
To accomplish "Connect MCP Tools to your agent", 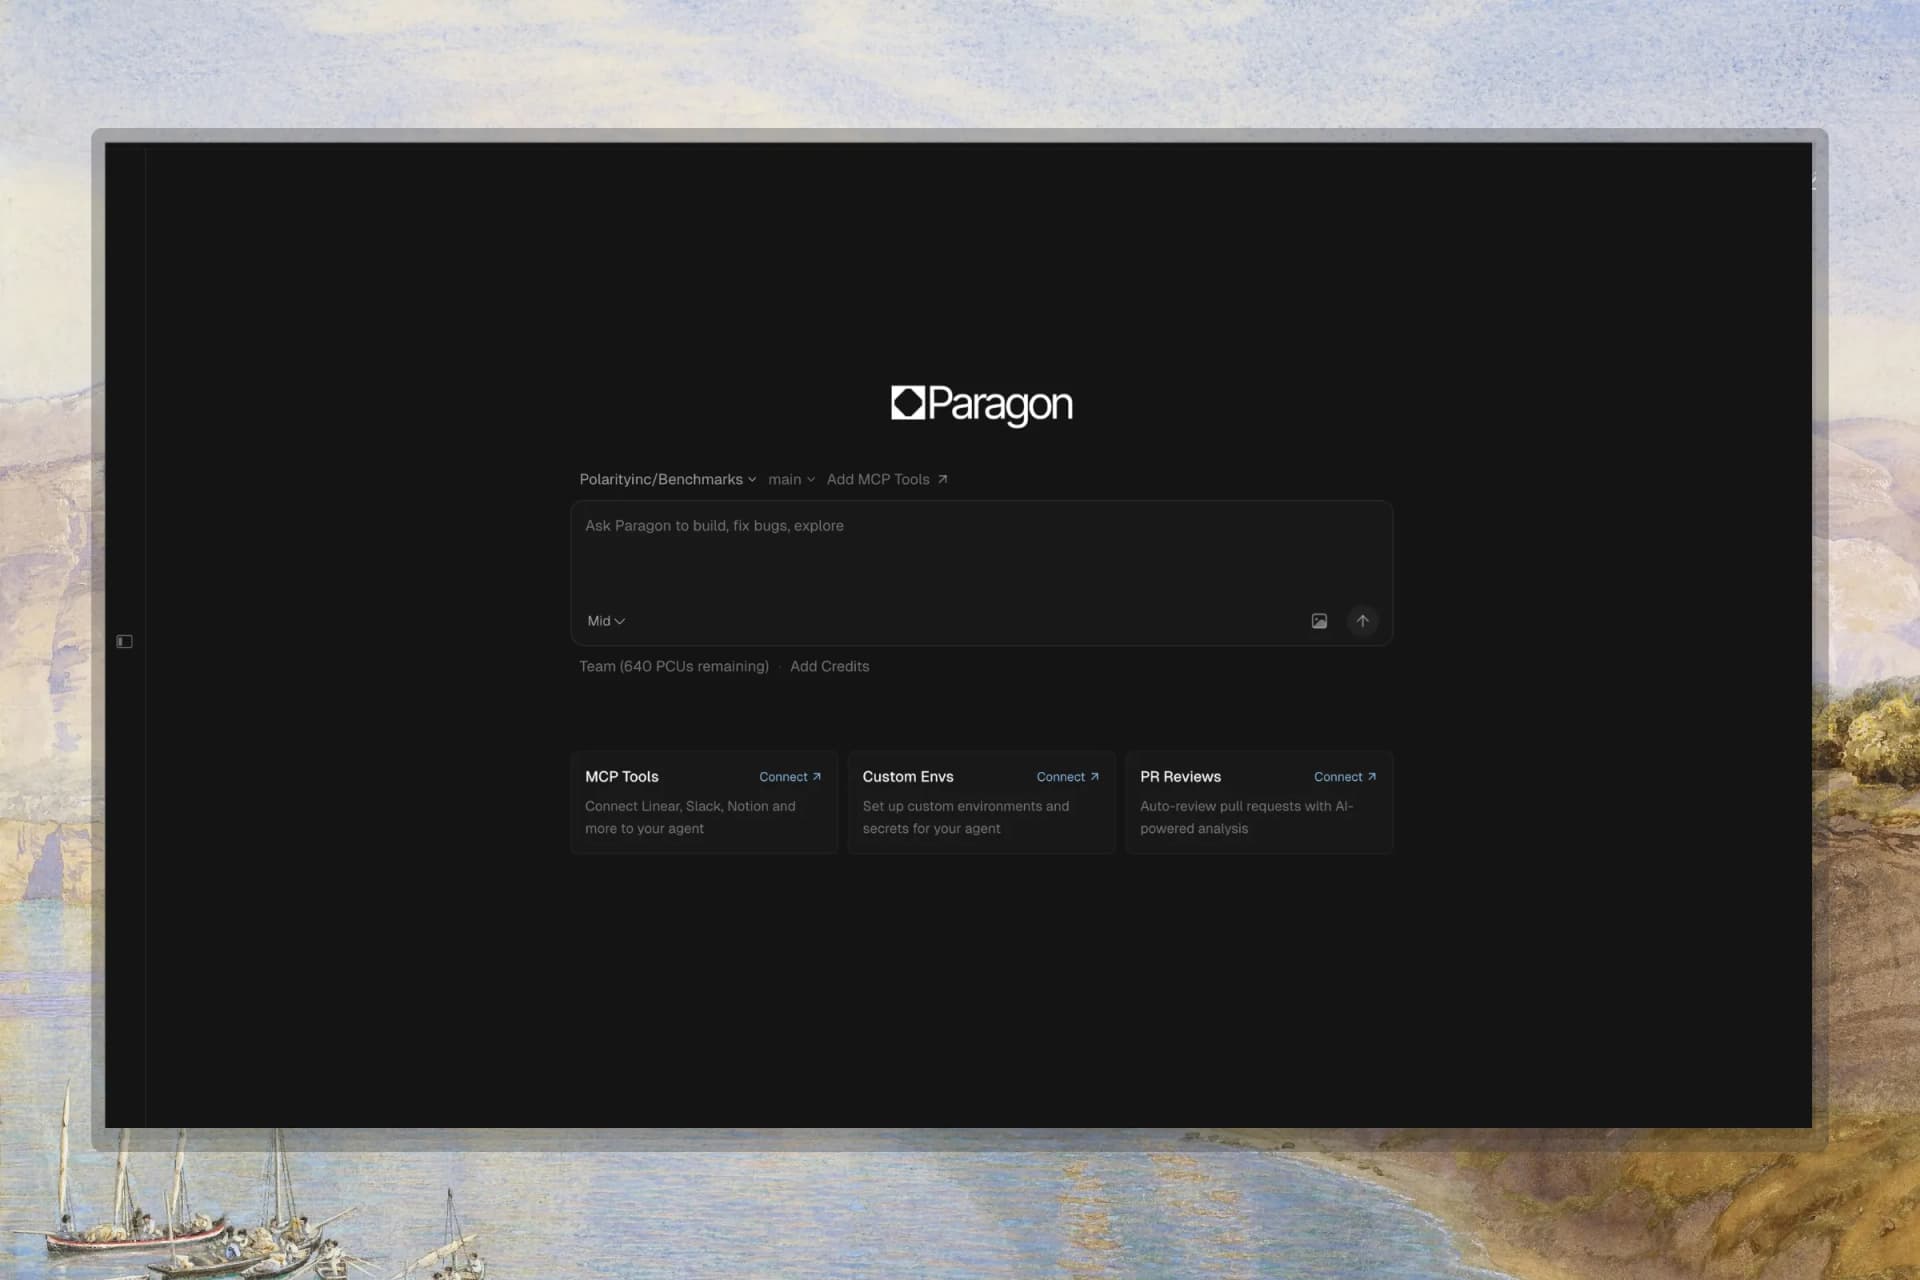I will (784, 776).
